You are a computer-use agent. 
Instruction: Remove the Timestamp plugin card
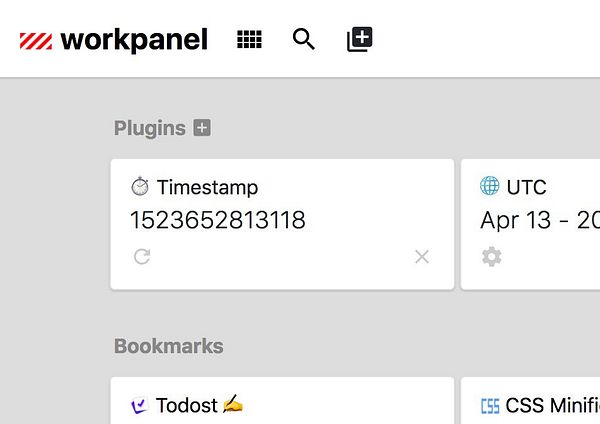click(x=422, y=257)
